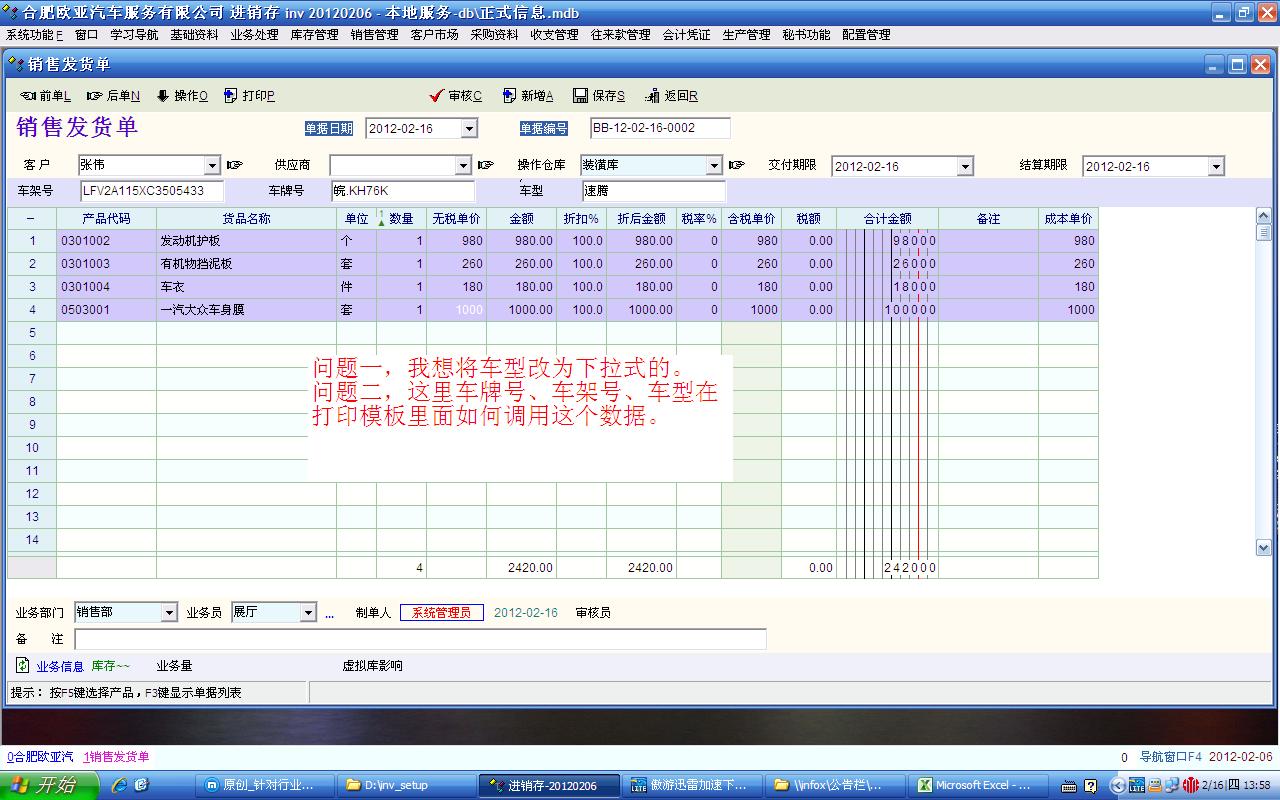
Task: Expand the 业务部门 department dropdown
Action: [168, 613]
